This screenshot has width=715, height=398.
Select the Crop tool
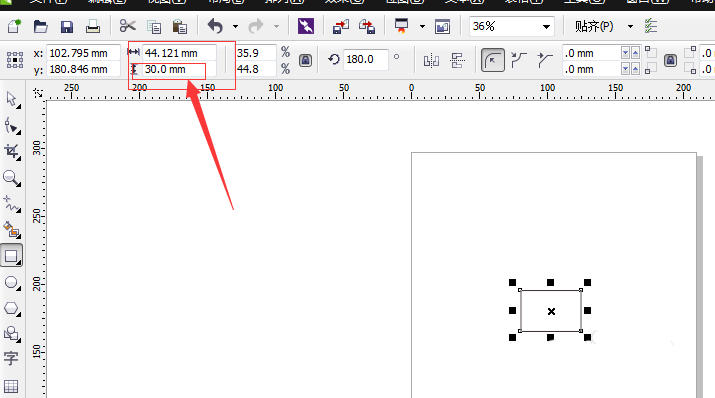click(x=12, y=152)
